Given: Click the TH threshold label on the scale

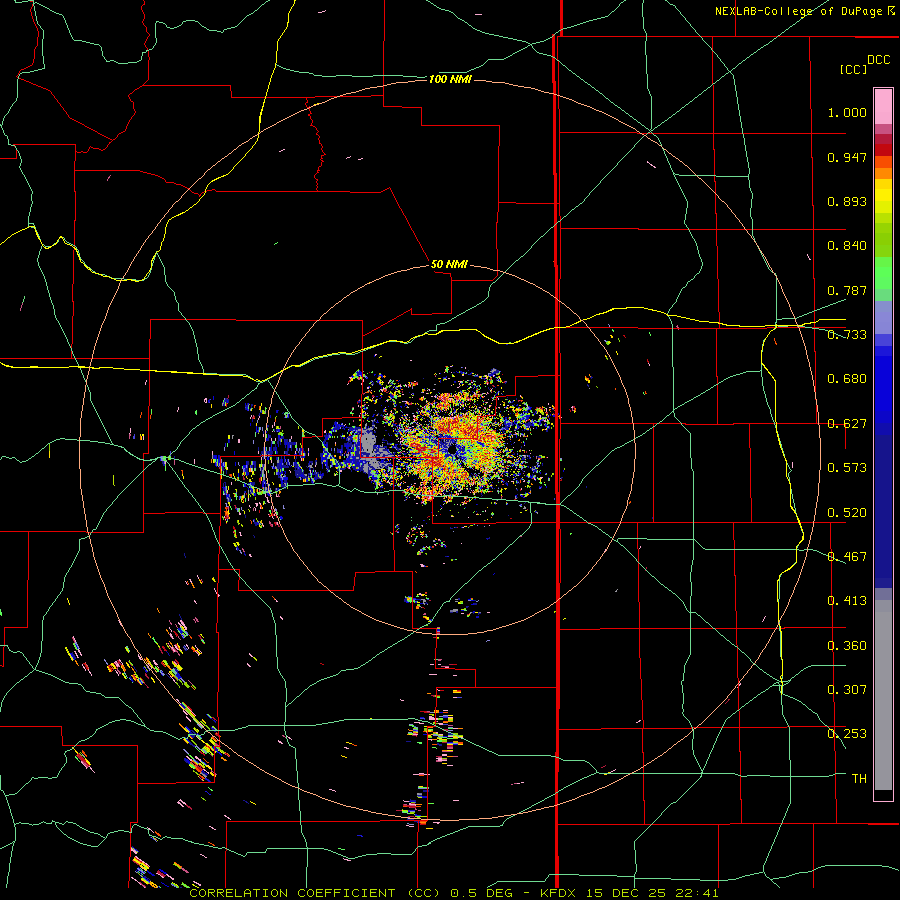Looking at the screenshot, I should click(859, 778).
